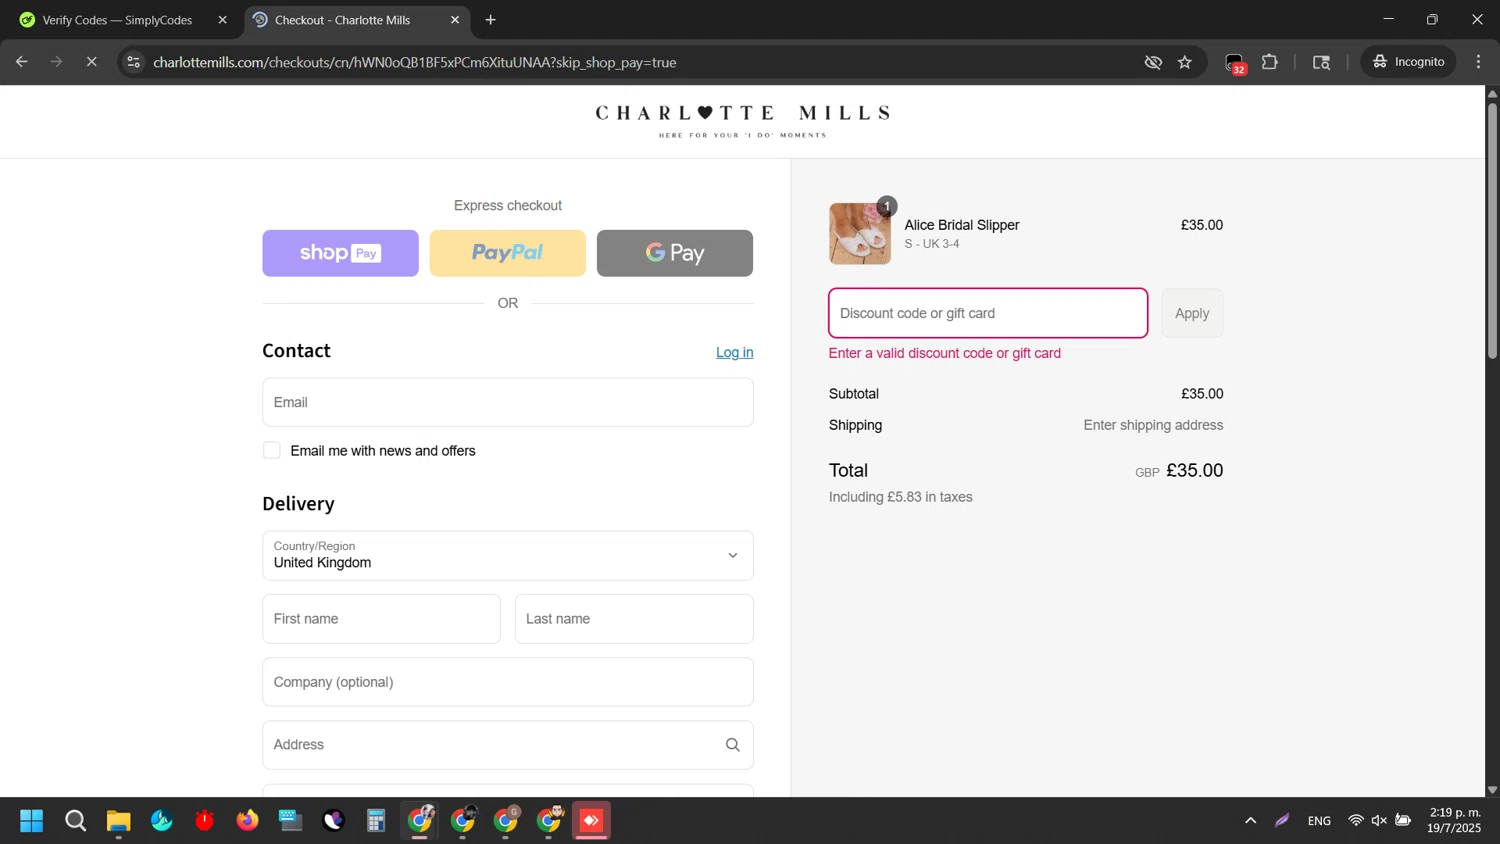Open File Explorer from taskbar

tap(118, 821)
